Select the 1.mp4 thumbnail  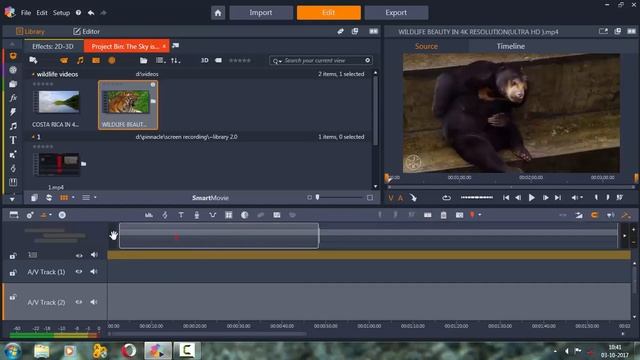coord(56,164)
